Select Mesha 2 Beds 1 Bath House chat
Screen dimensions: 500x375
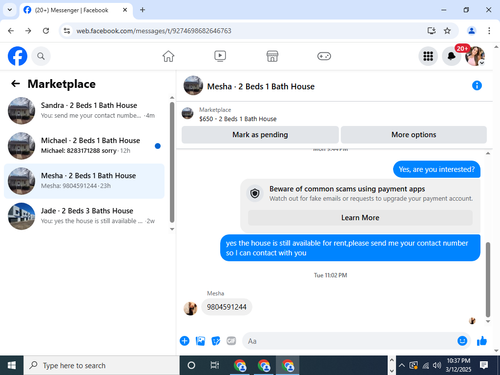click(x=84, y=181)
